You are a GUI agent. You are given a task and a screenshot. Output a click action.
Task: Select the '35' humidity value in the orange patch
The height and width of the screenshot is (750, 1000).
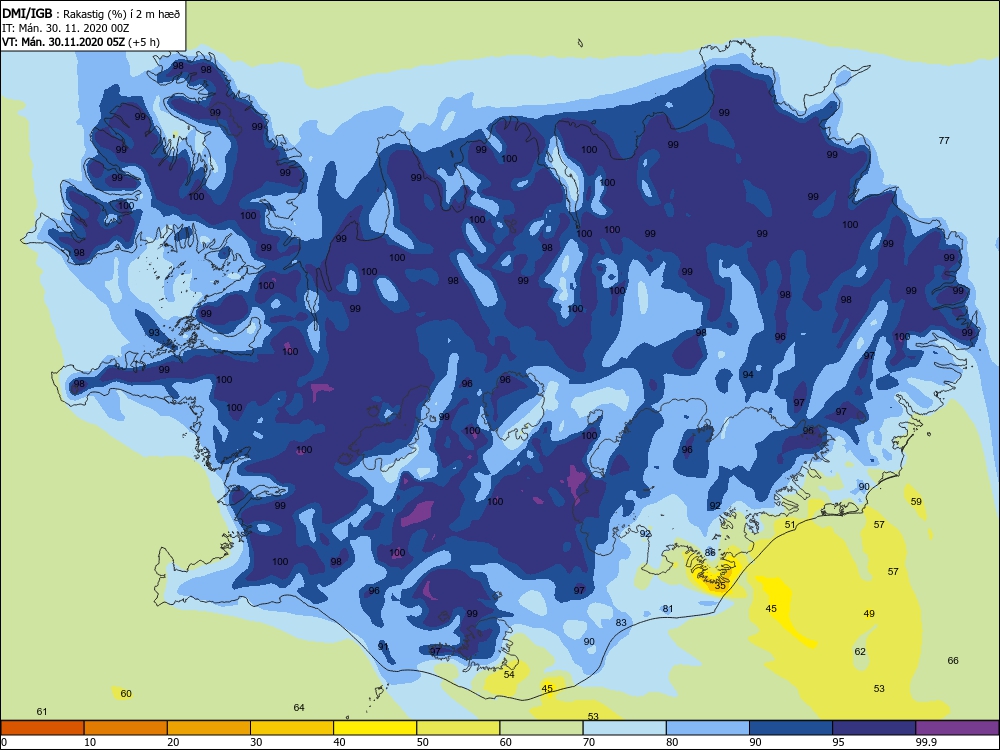point(720,585)
